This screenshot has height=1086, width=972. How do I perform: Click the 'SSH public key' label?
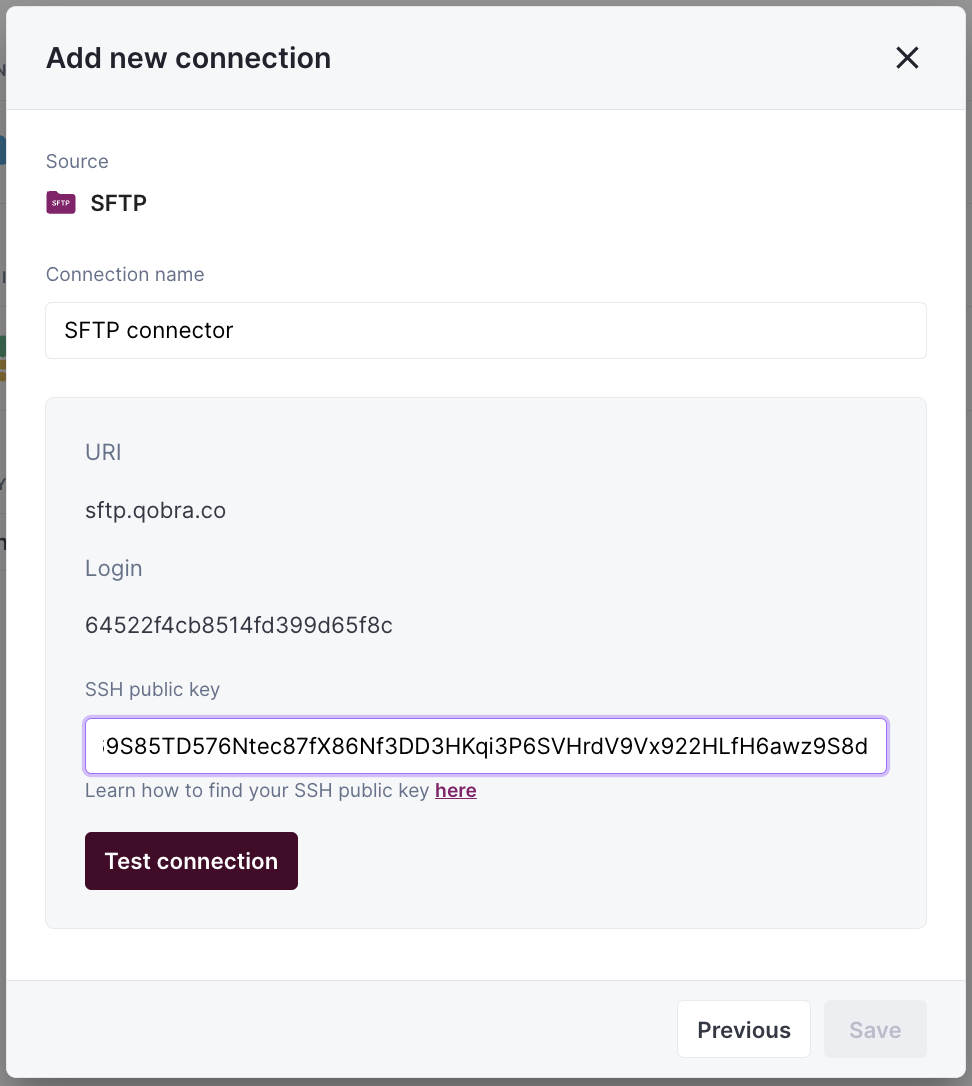point(152,689)
